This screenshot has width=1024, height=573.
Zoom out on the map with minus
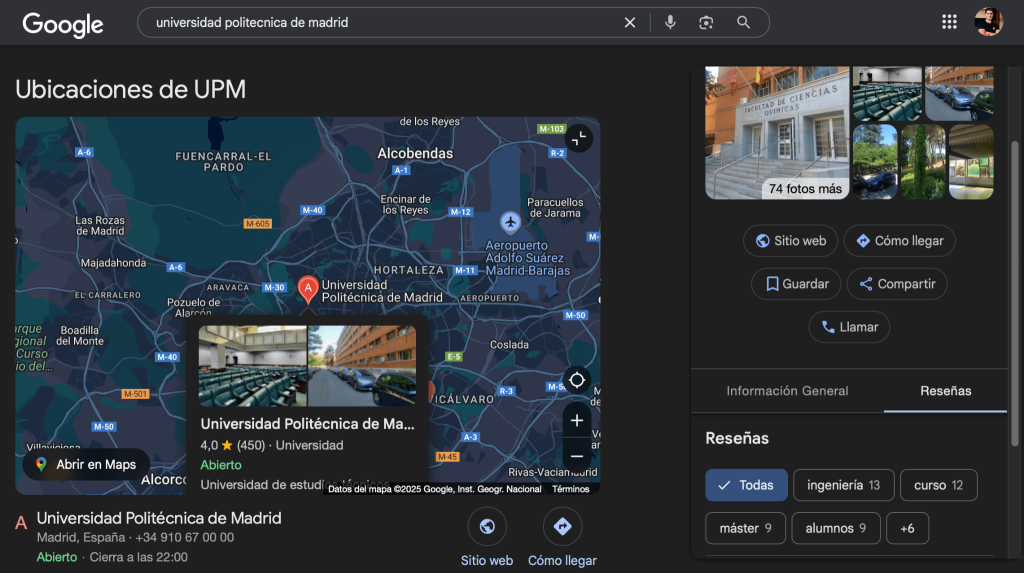(x=577, y=456)
